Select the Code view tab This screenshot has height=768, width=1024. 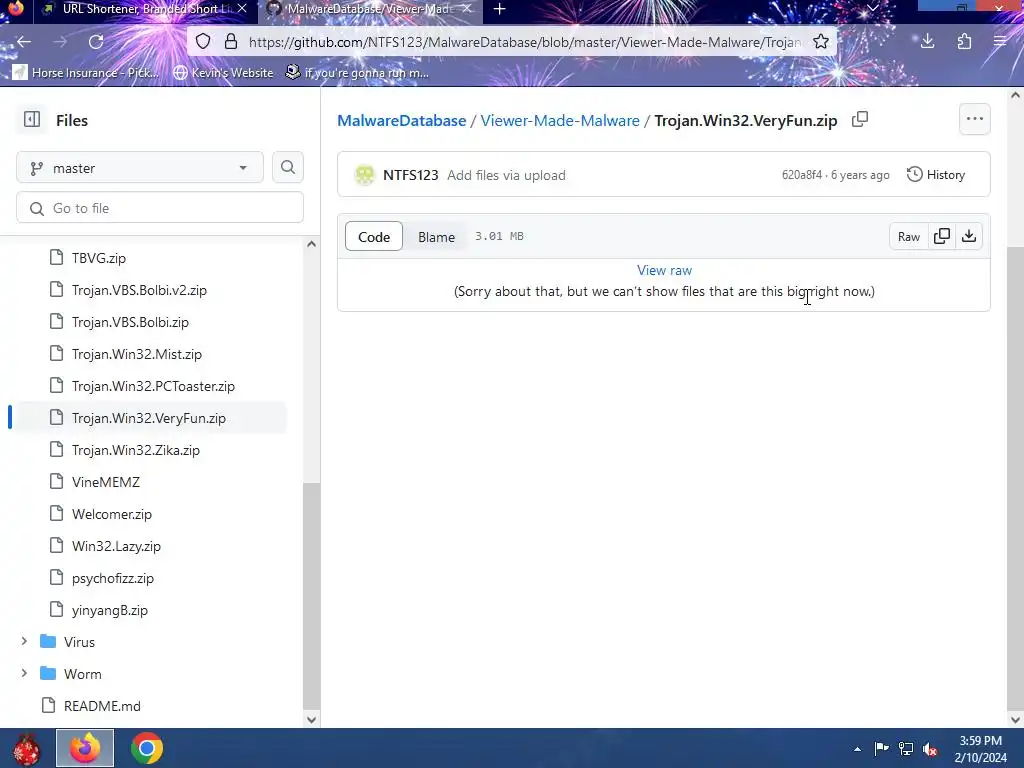pos(374,236)
